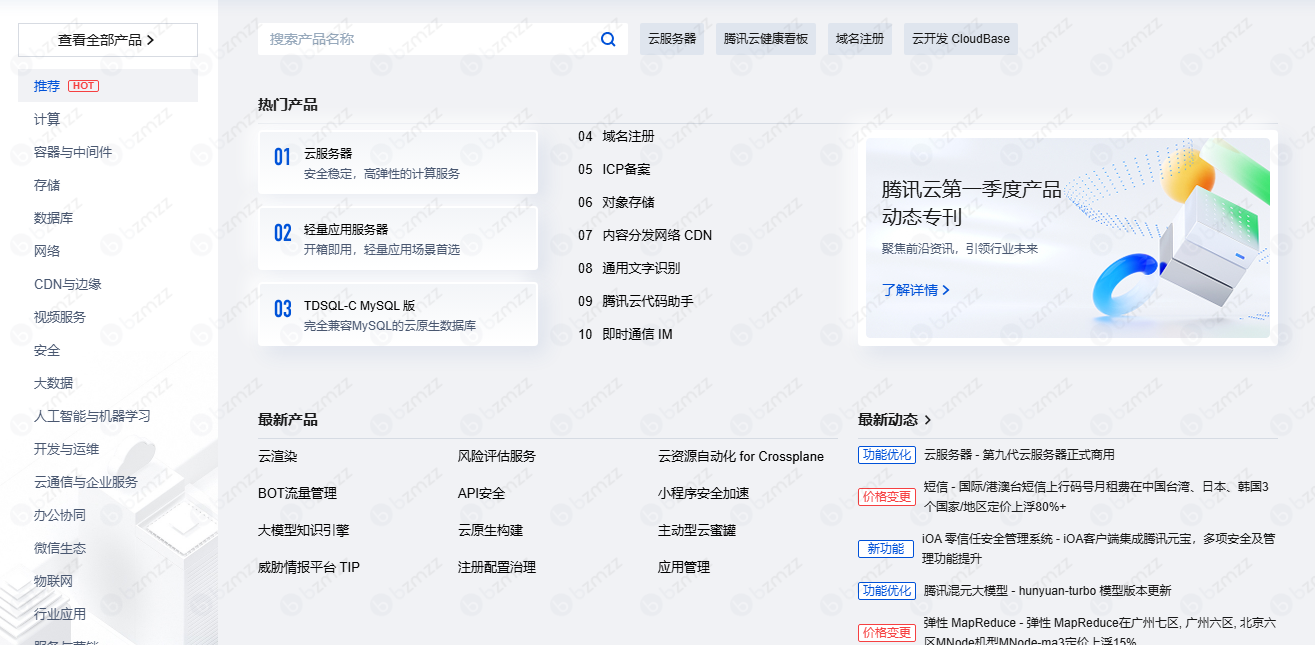Open new product 大模型知识引擎

click(304, 530)
